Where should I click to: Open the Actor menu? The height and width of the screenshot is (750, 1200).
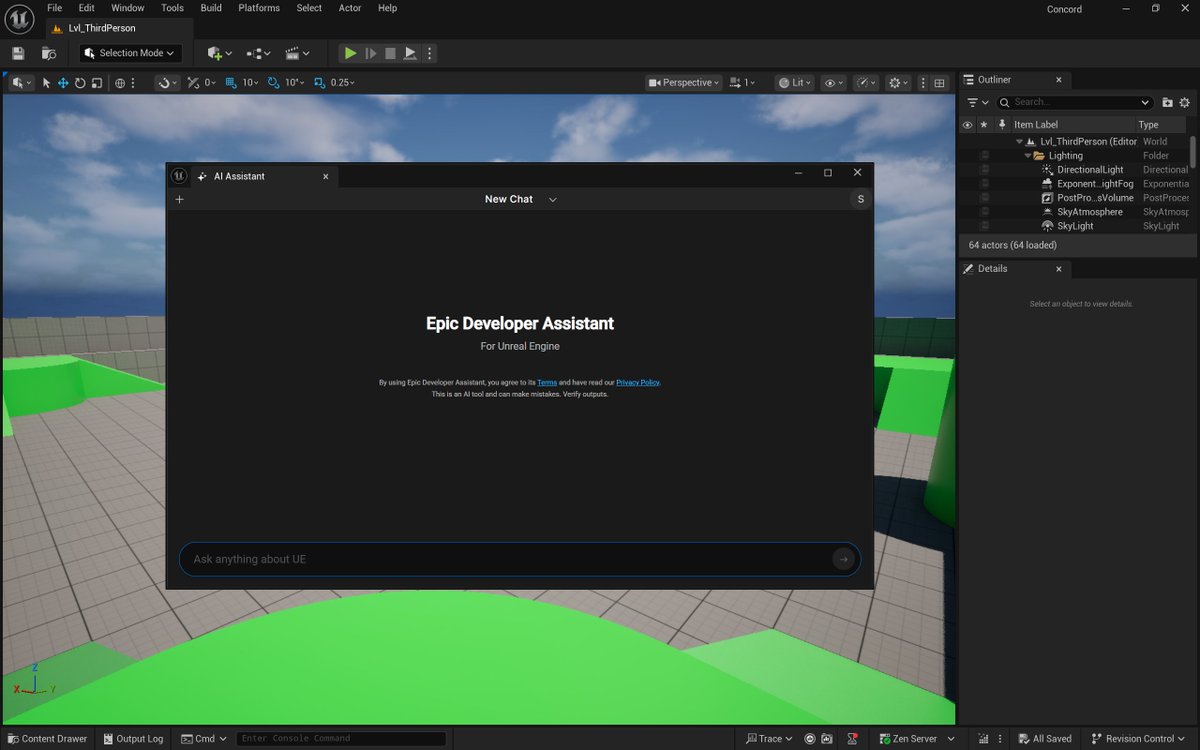tap(350, 8)
